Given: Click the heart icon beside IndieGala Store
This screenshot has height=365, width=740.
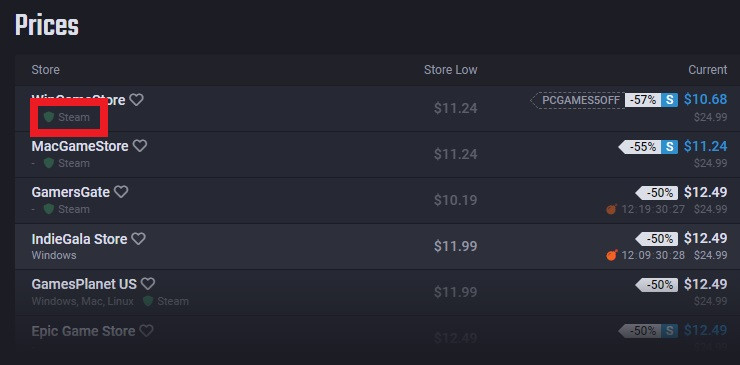Looking at the screenshot, I should (138, 238).
